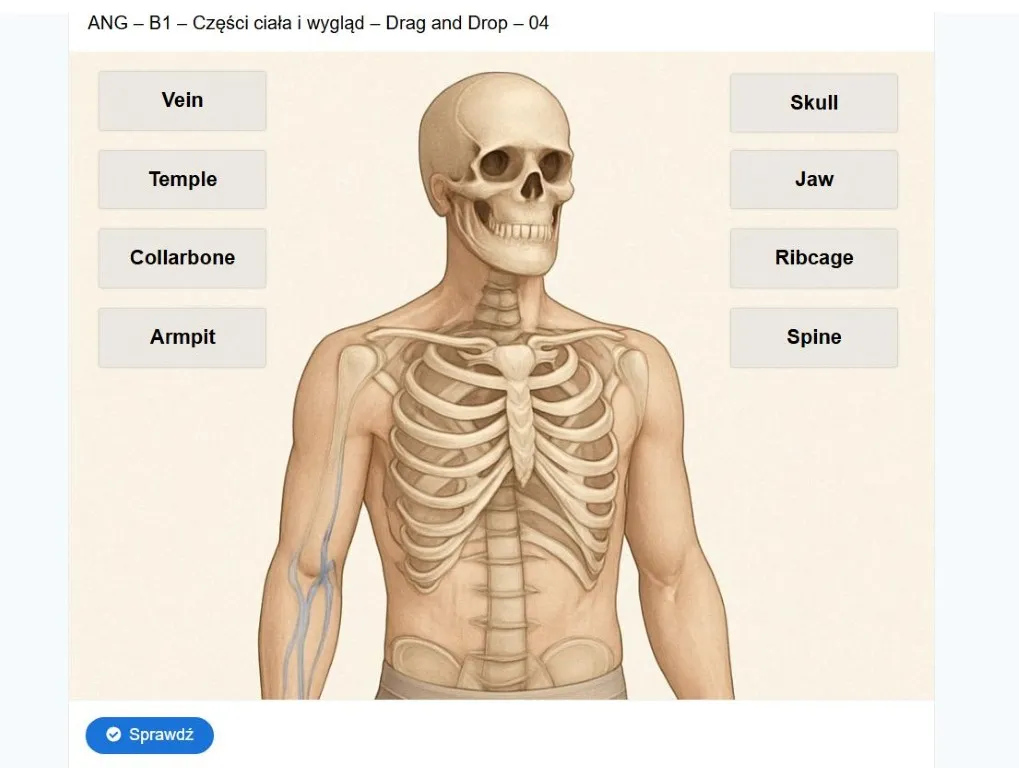Image resolution: width=1019 pixels, height=768 pixels.
Task: Select the Skull label card
Action: 814,103
